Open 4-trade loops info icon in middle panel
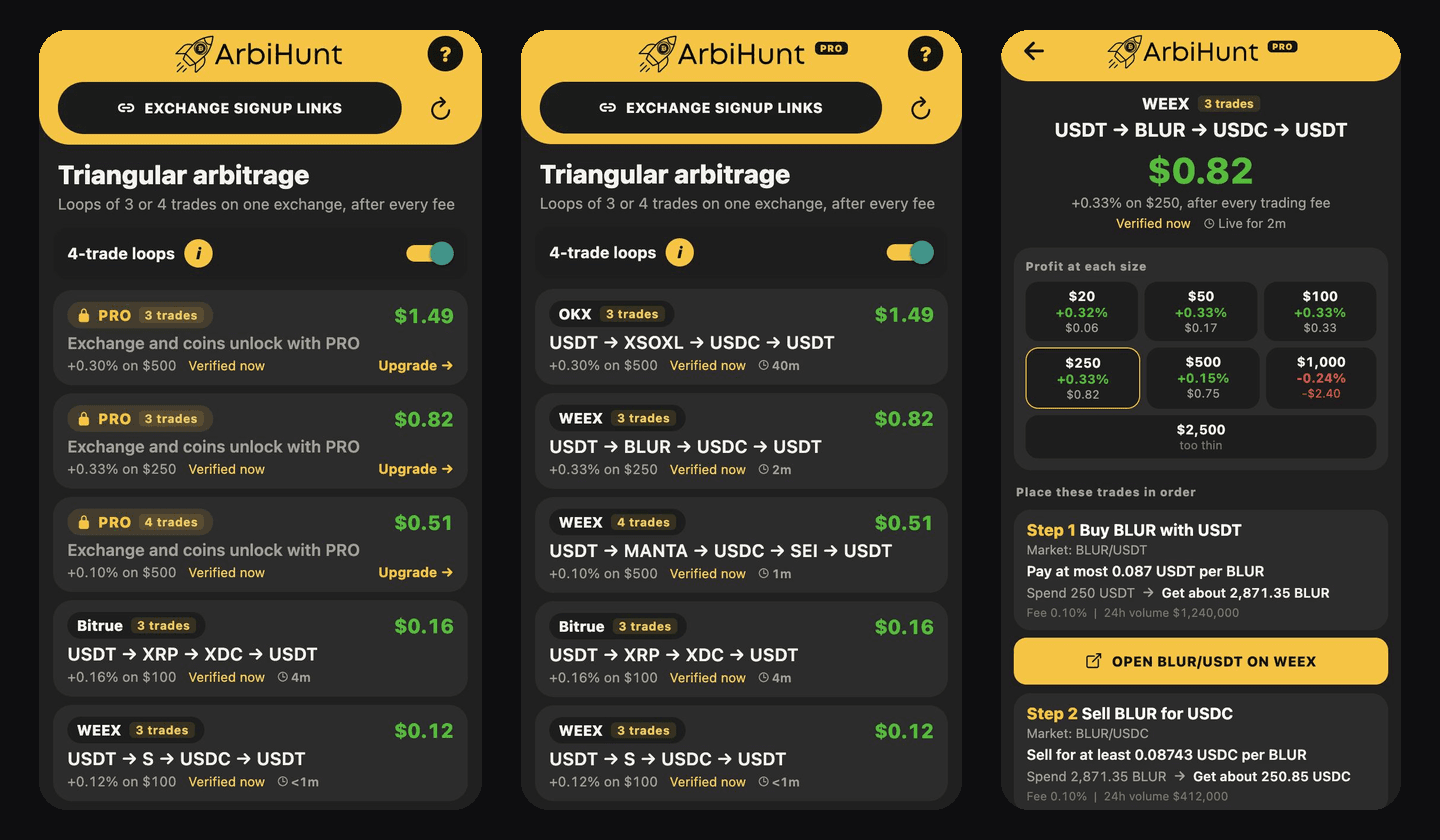Viewport: 1440px width, 840px height. click(x=680, y=253)
